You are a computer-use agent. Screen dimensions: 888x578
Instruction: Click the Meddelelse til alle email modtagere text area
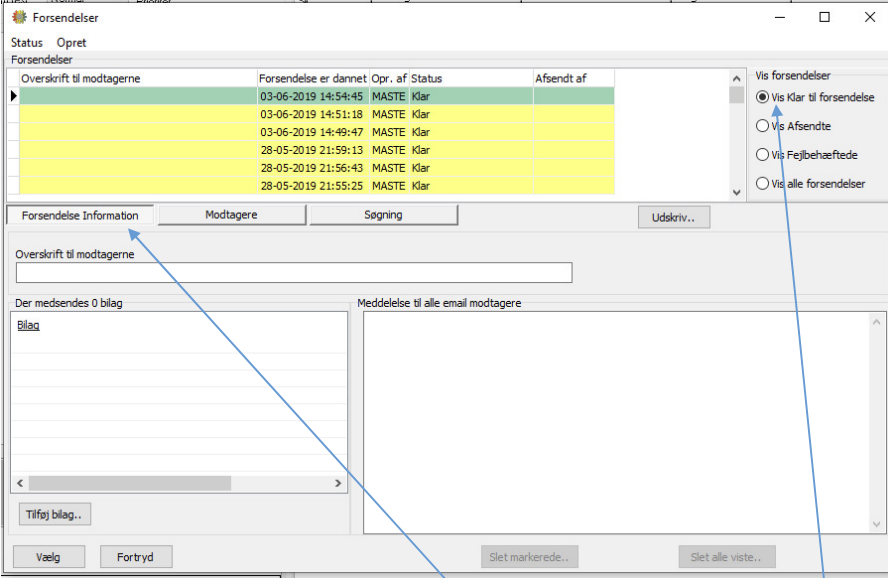tap(617, 422)
